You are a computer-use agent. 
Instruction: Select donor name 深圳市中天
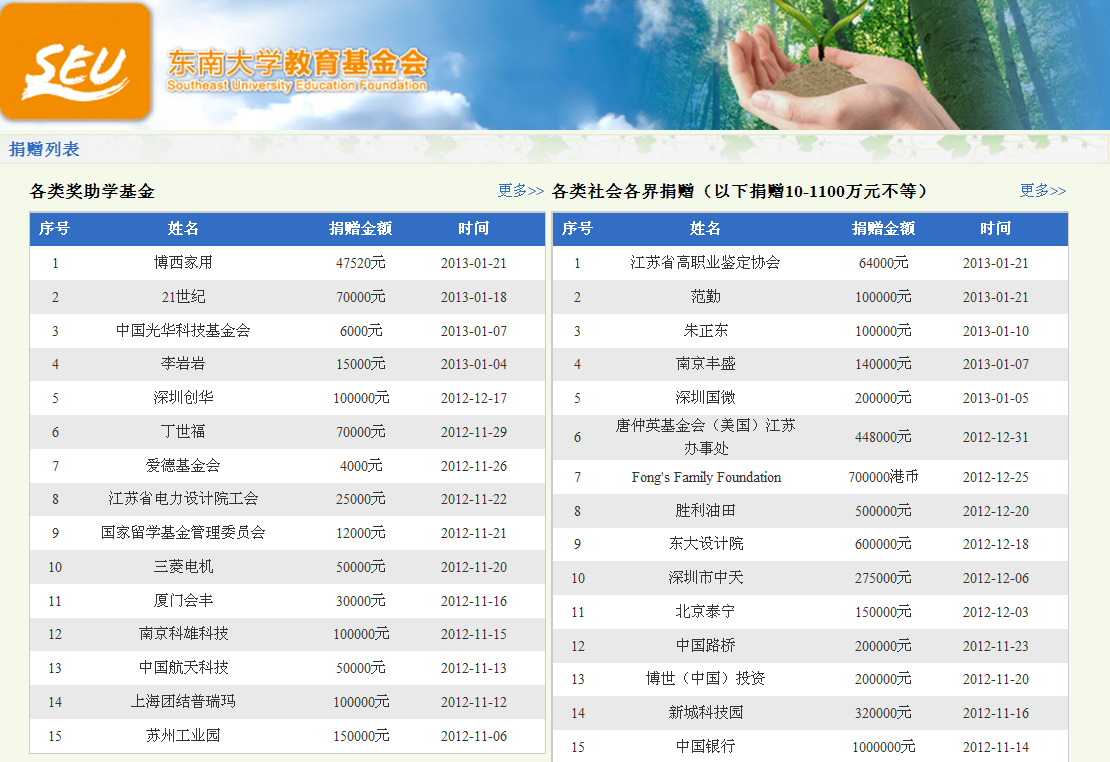[x=706, y=578]
